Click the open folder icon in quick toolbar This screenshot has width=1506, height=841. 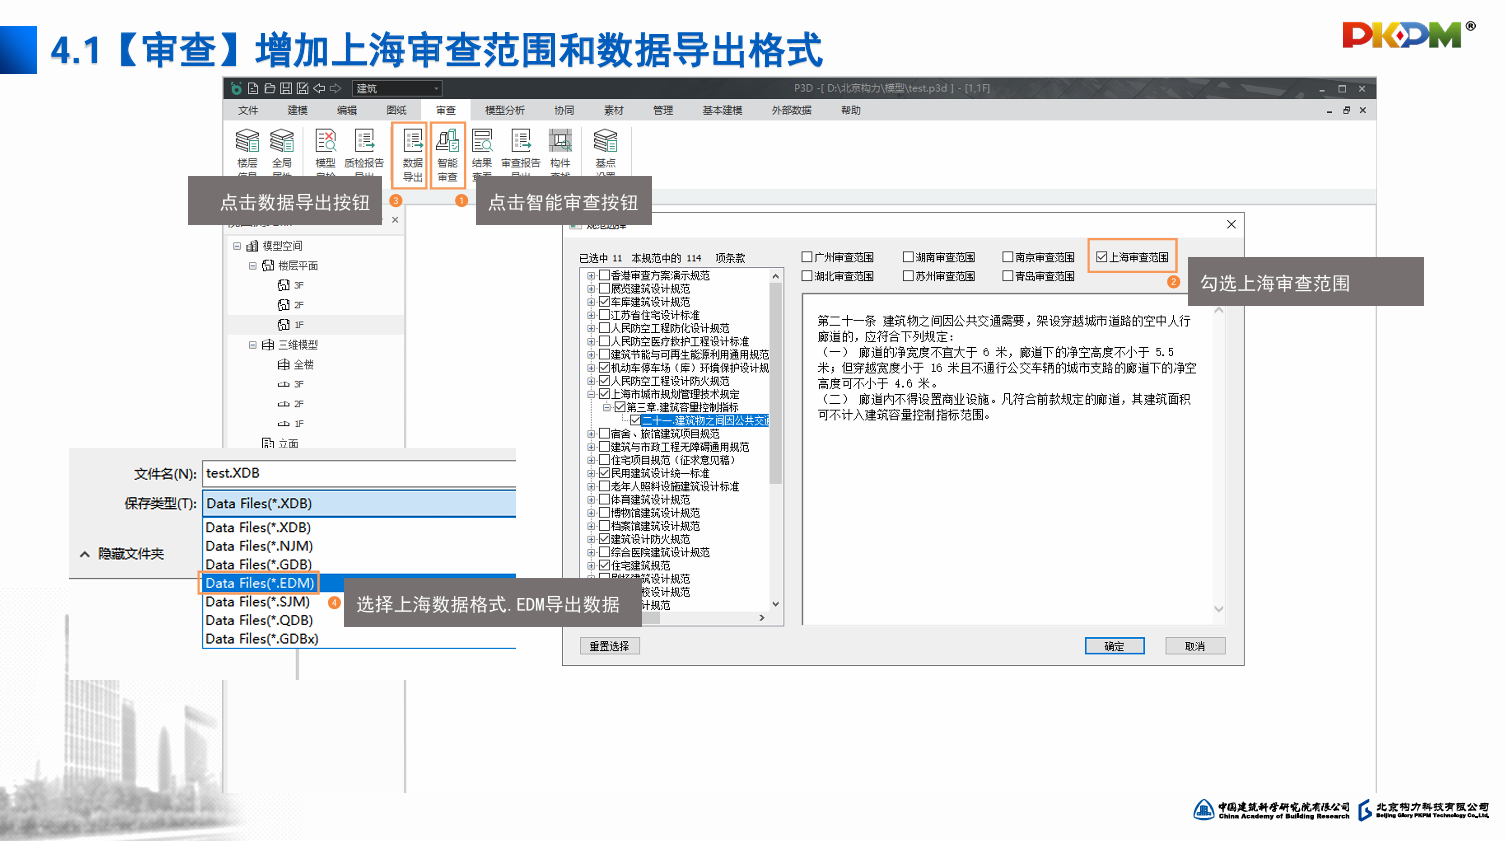pyautogui.click(x=269, y=88)
